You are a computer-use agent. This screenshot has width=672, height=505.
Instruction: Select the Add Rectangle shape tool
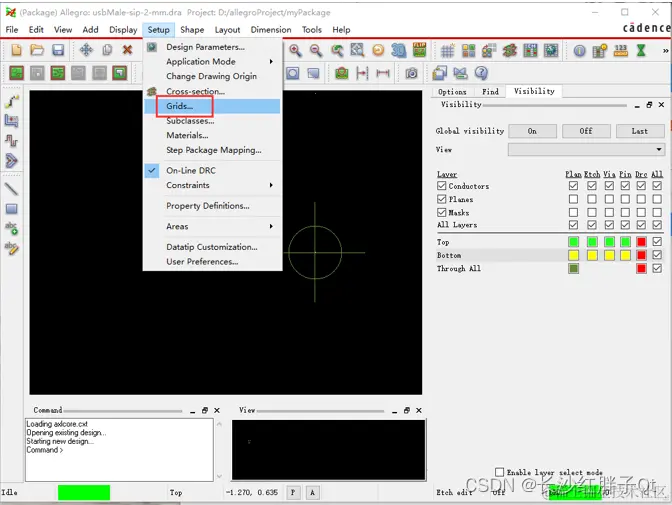12,209
